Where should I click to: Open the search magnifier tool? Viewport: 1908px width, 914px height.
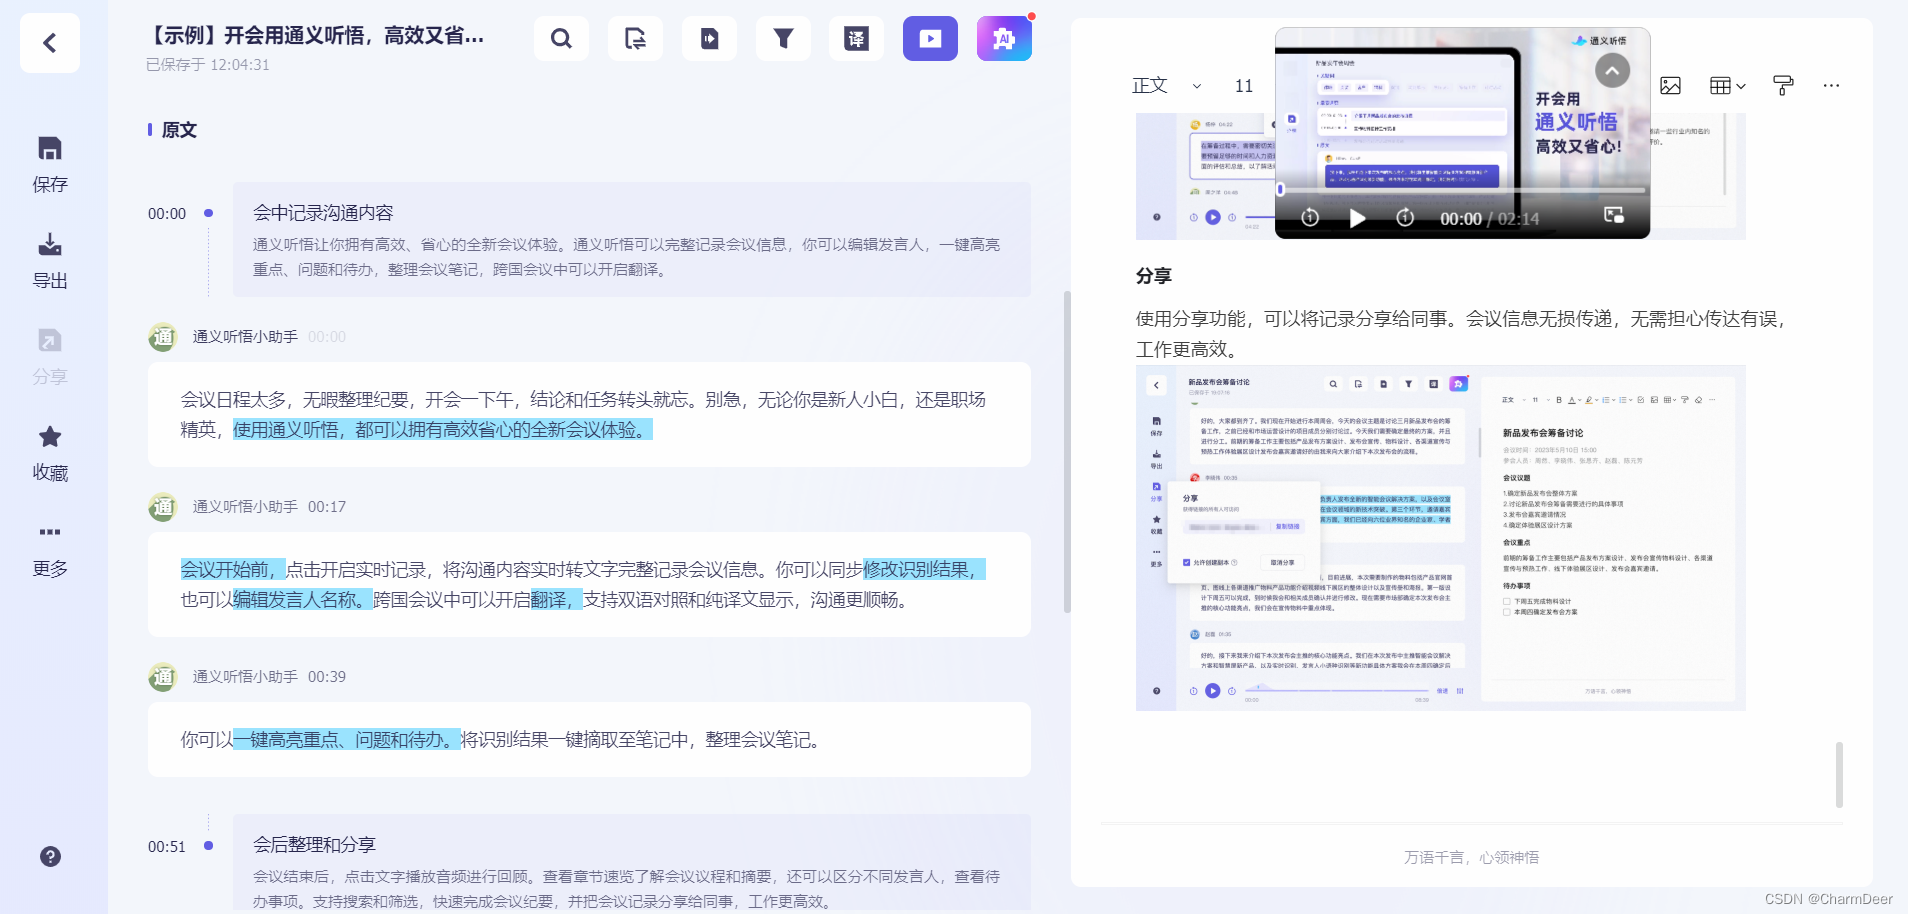pos(561,39)
